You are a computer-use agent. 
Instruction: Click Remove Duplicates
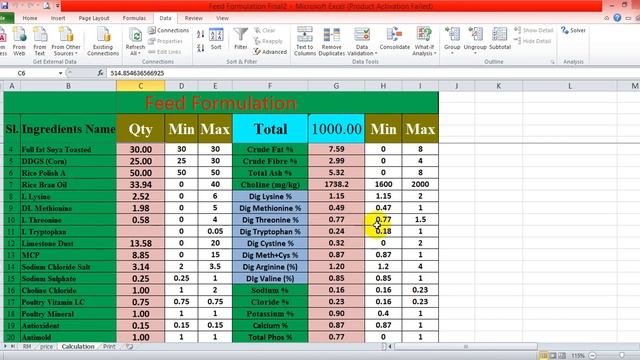(331, 41)
